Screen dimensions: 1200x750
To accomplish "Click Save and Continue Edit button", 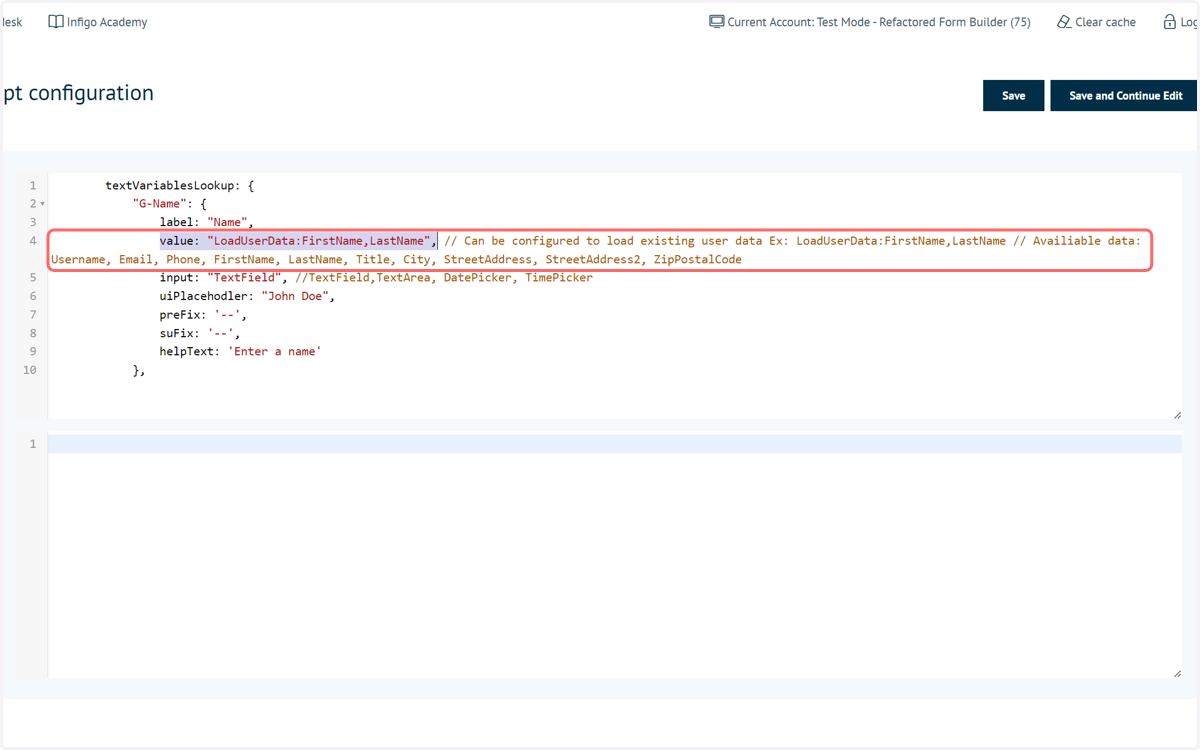I will [x=1125, y=96].
